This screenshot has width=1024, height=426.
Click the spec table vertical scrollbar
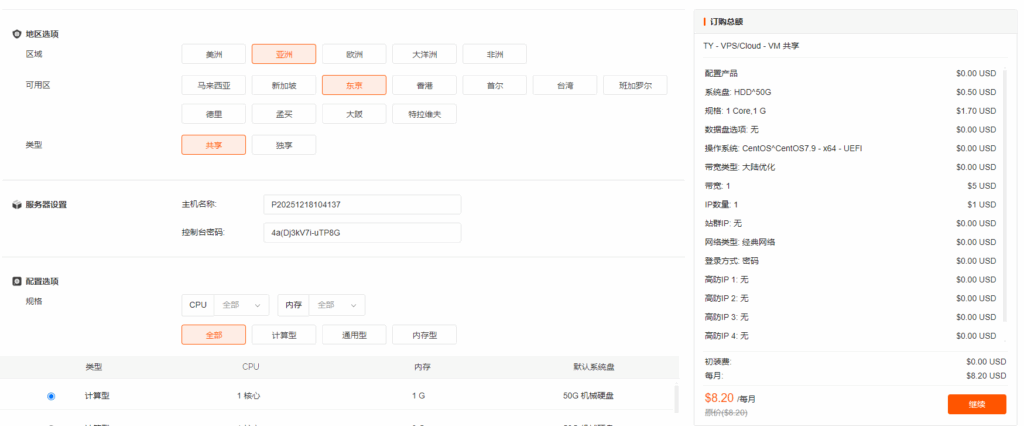coord(677,398)
